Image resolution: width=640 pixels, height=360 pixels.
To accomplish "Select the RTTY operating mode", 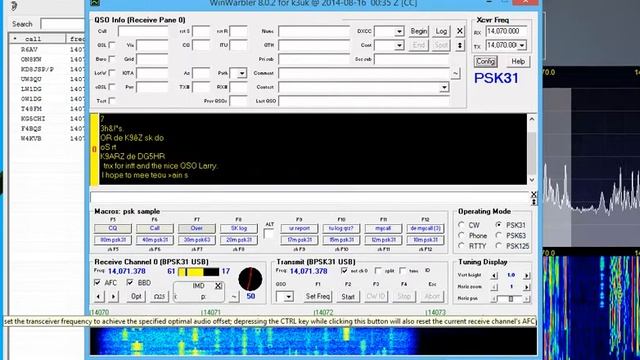I will pos(461,246).
